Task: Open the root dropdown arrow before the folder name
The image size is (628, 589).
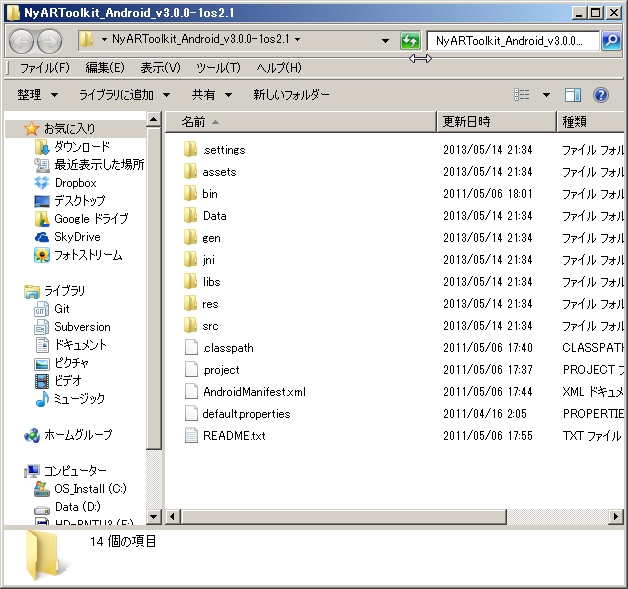Action: pyautogui.click(x=105, y=39)
